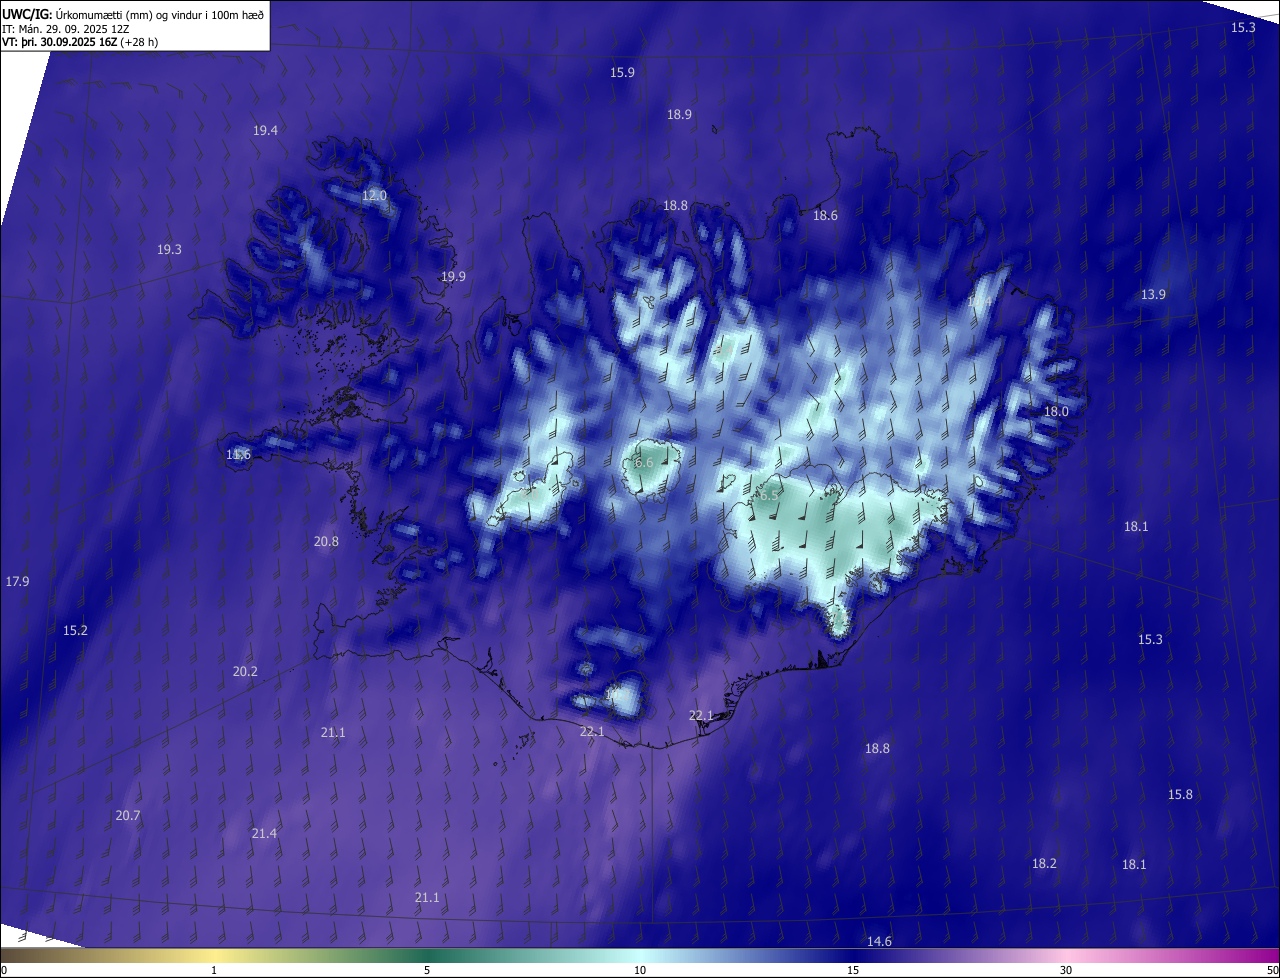Click the 20.2 value label

point(245,672)
